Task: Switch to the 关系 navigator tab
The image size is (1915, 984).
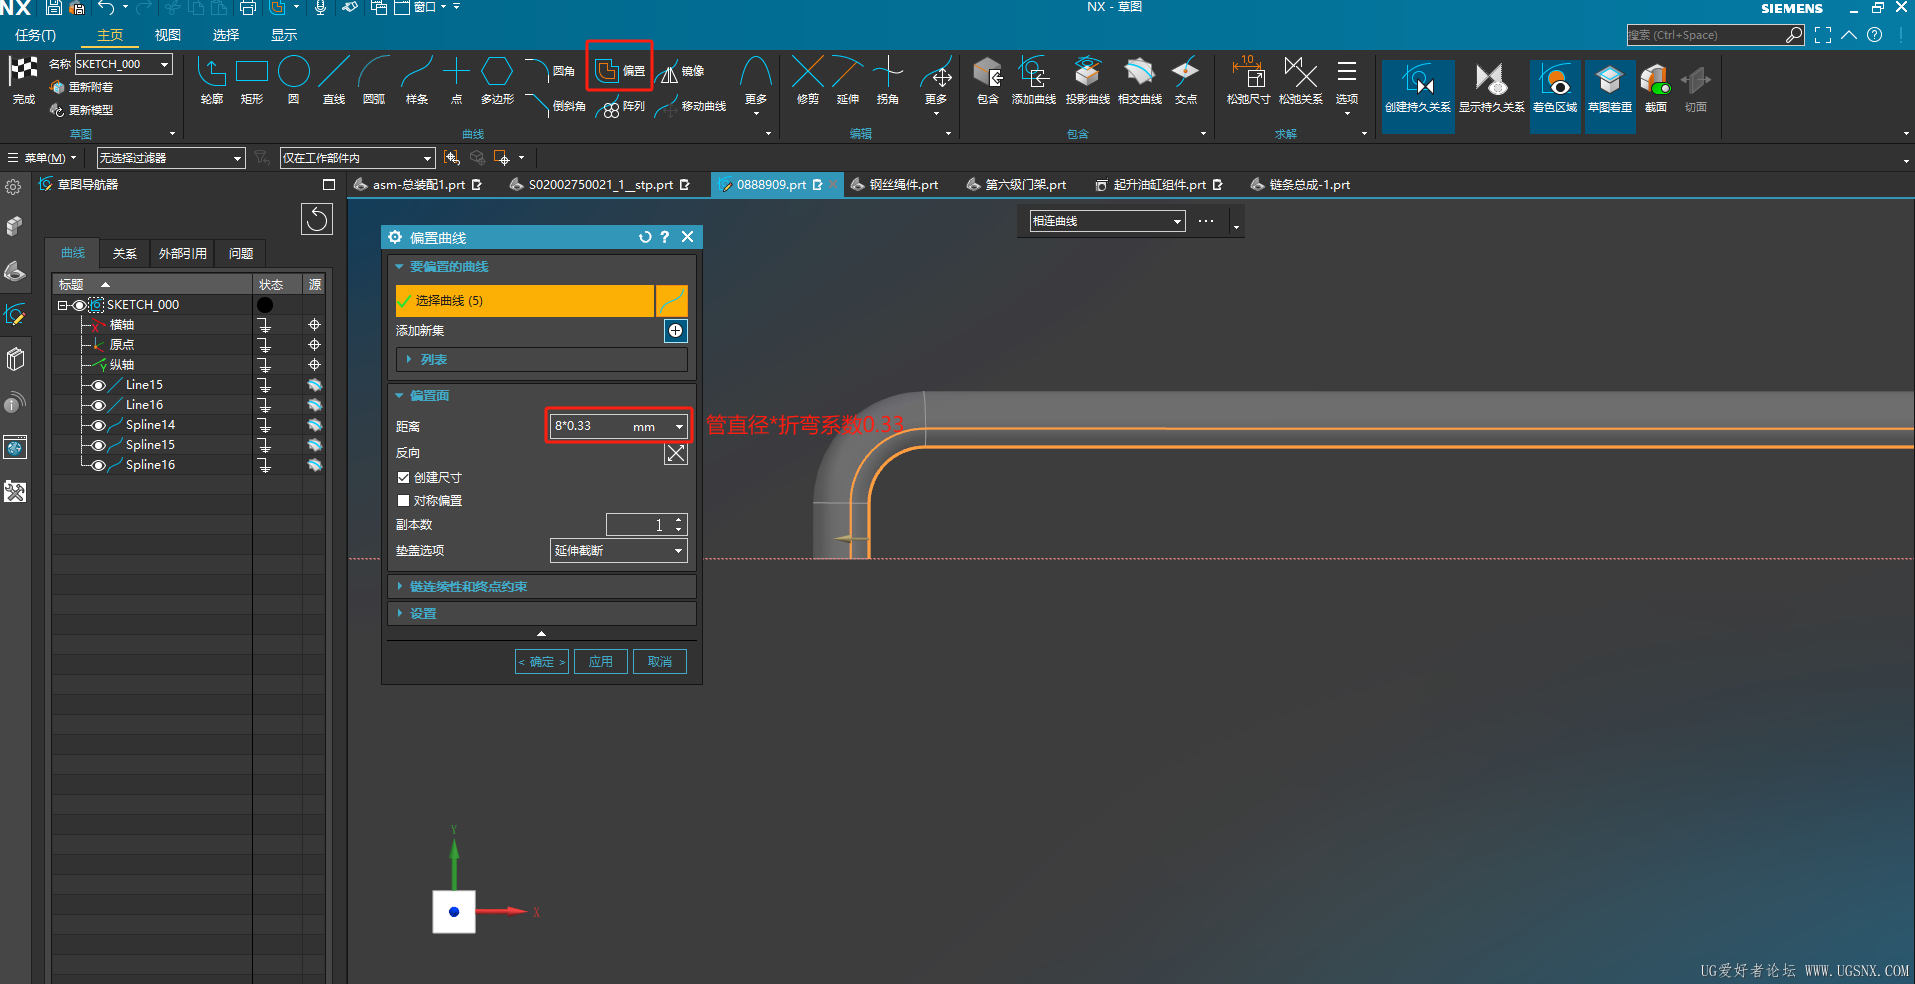Action: point(125,254)
